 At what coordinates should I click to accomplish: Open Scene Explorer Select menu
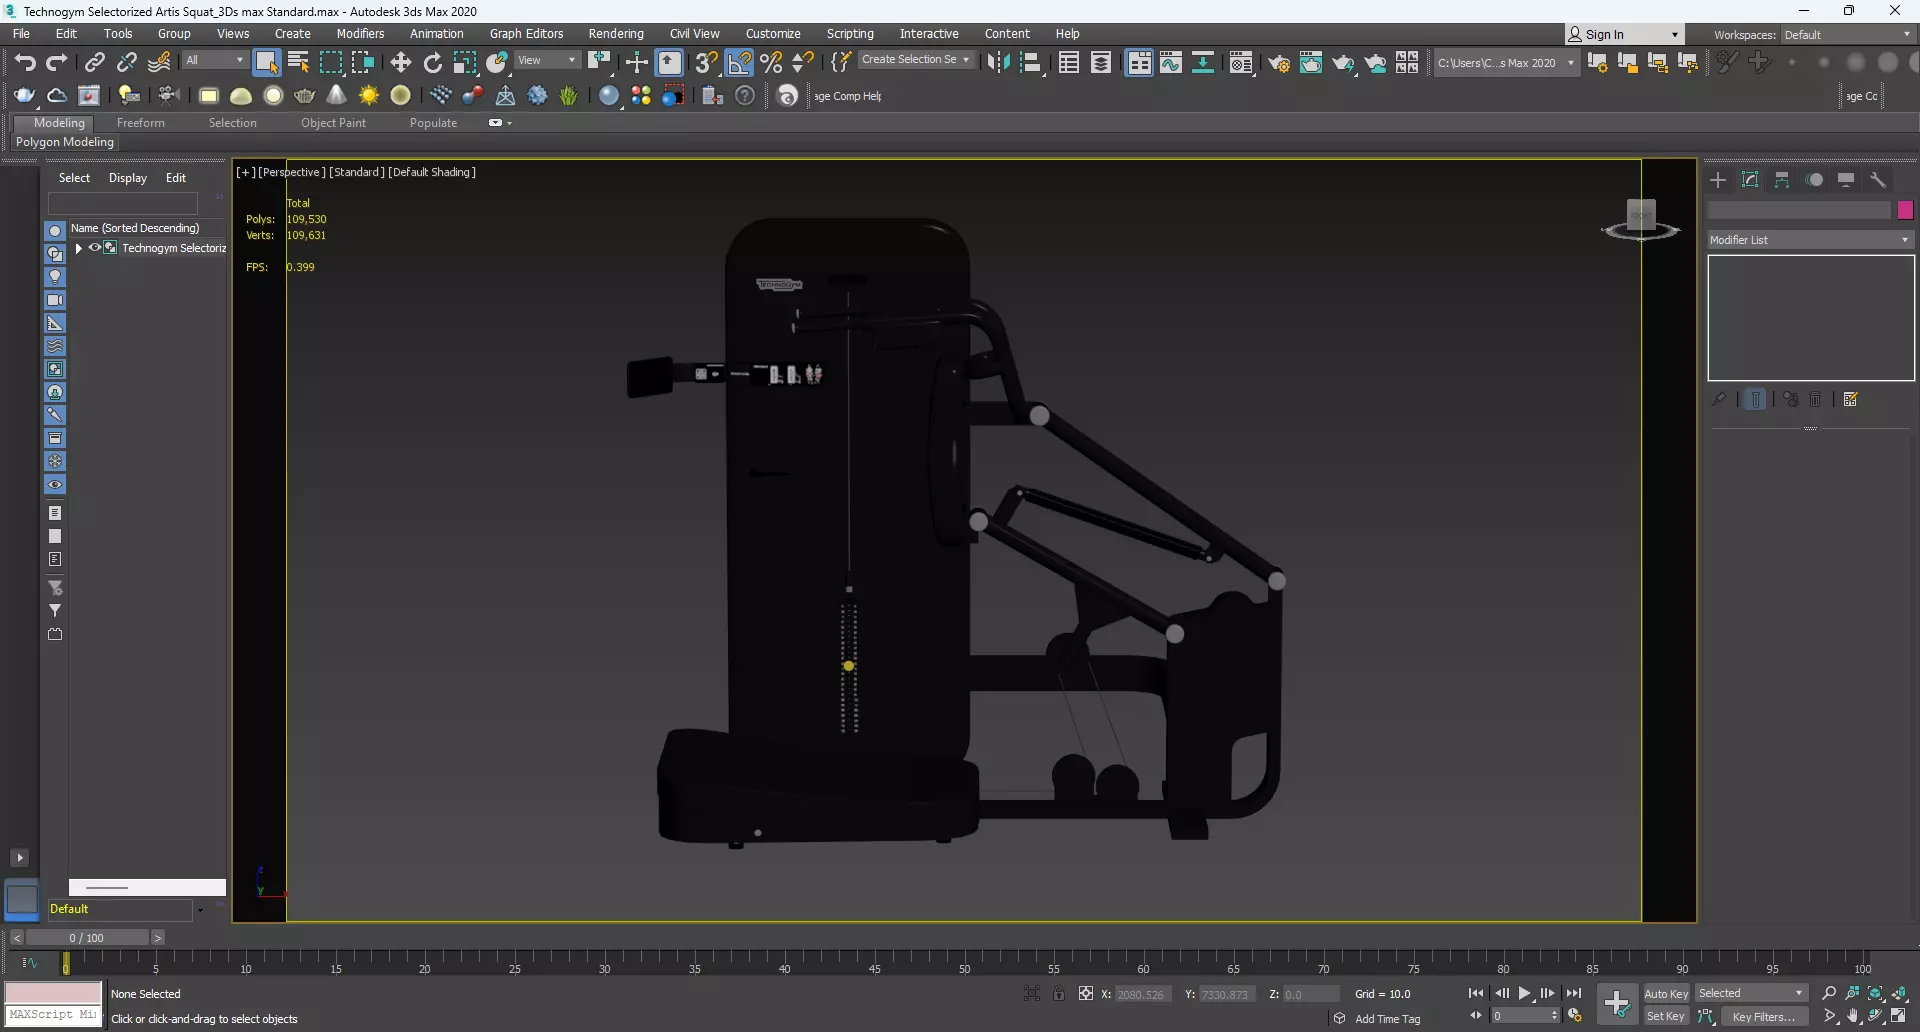(74, 178)
